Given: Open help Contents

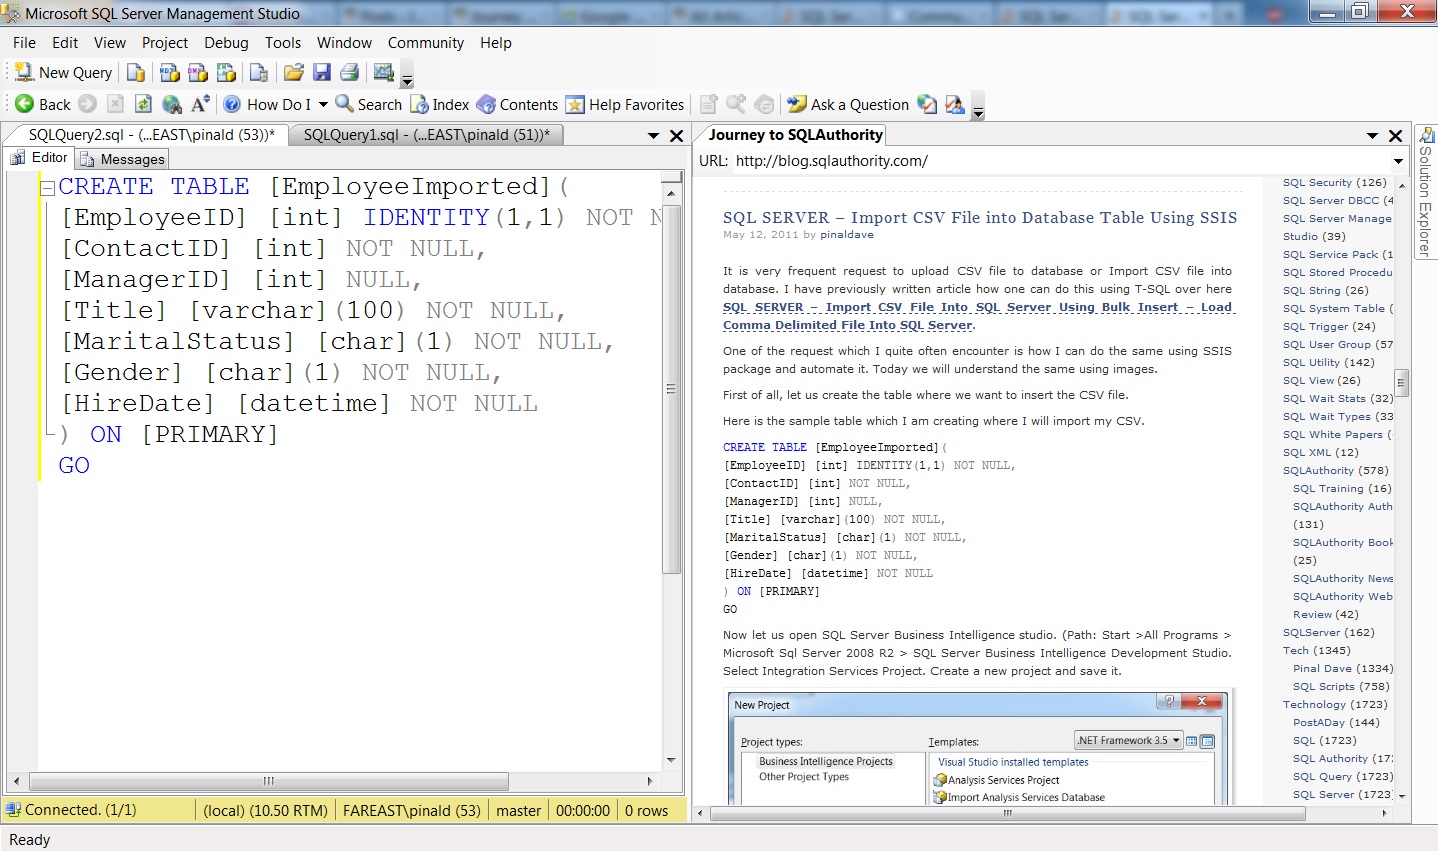Looking at the screenshot, I should [517, 104].
